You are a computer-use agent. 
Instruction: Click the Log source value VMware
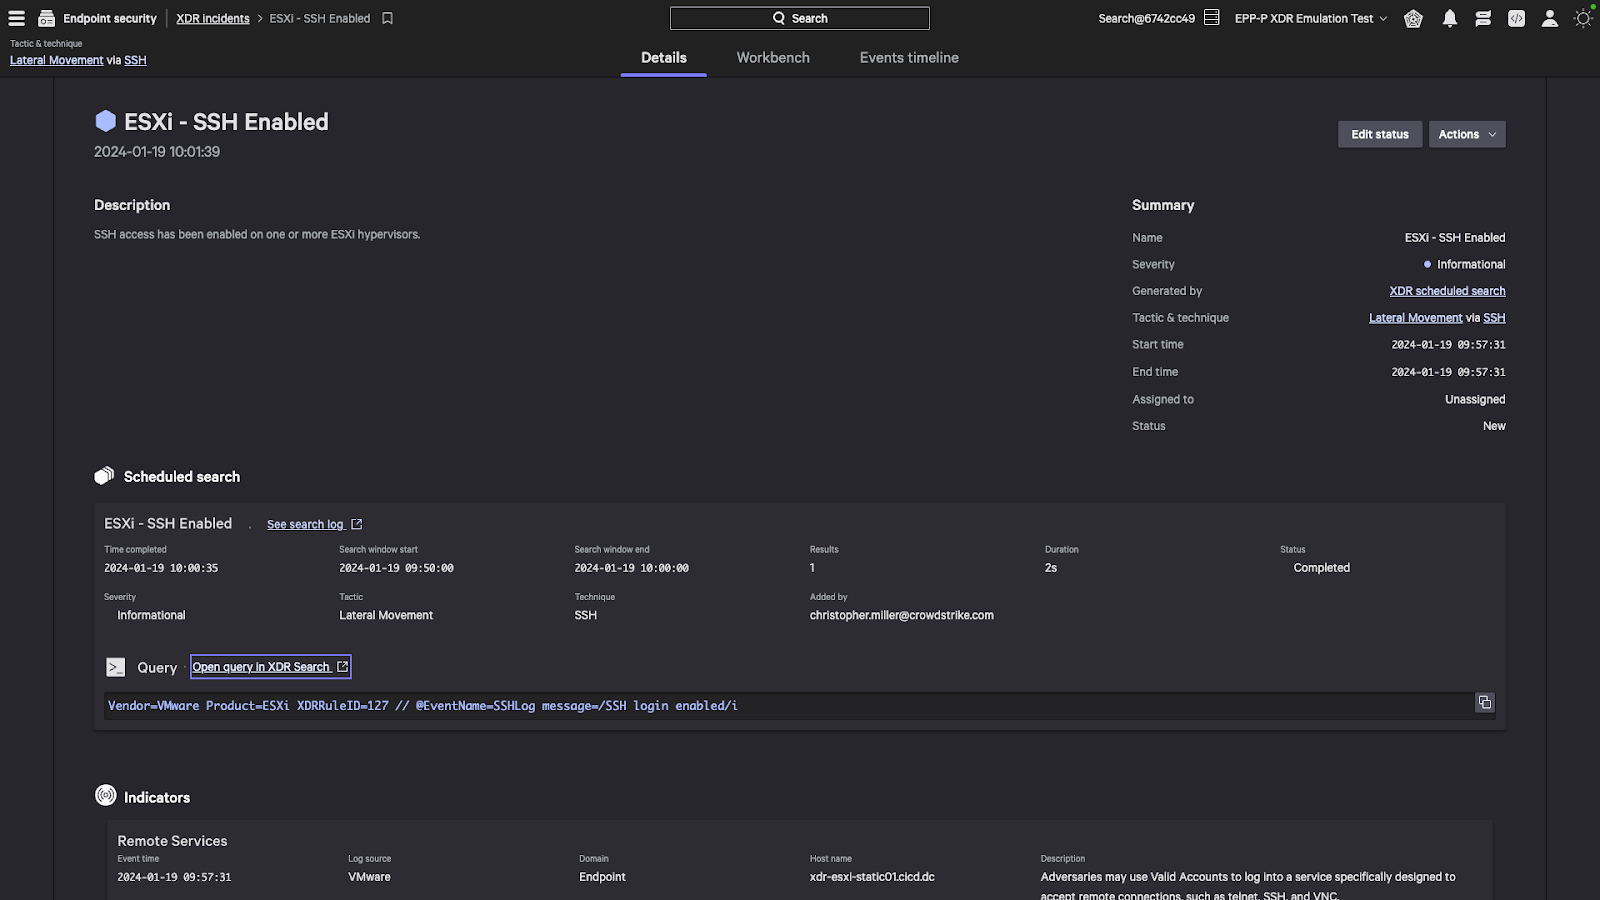(369, 877)
